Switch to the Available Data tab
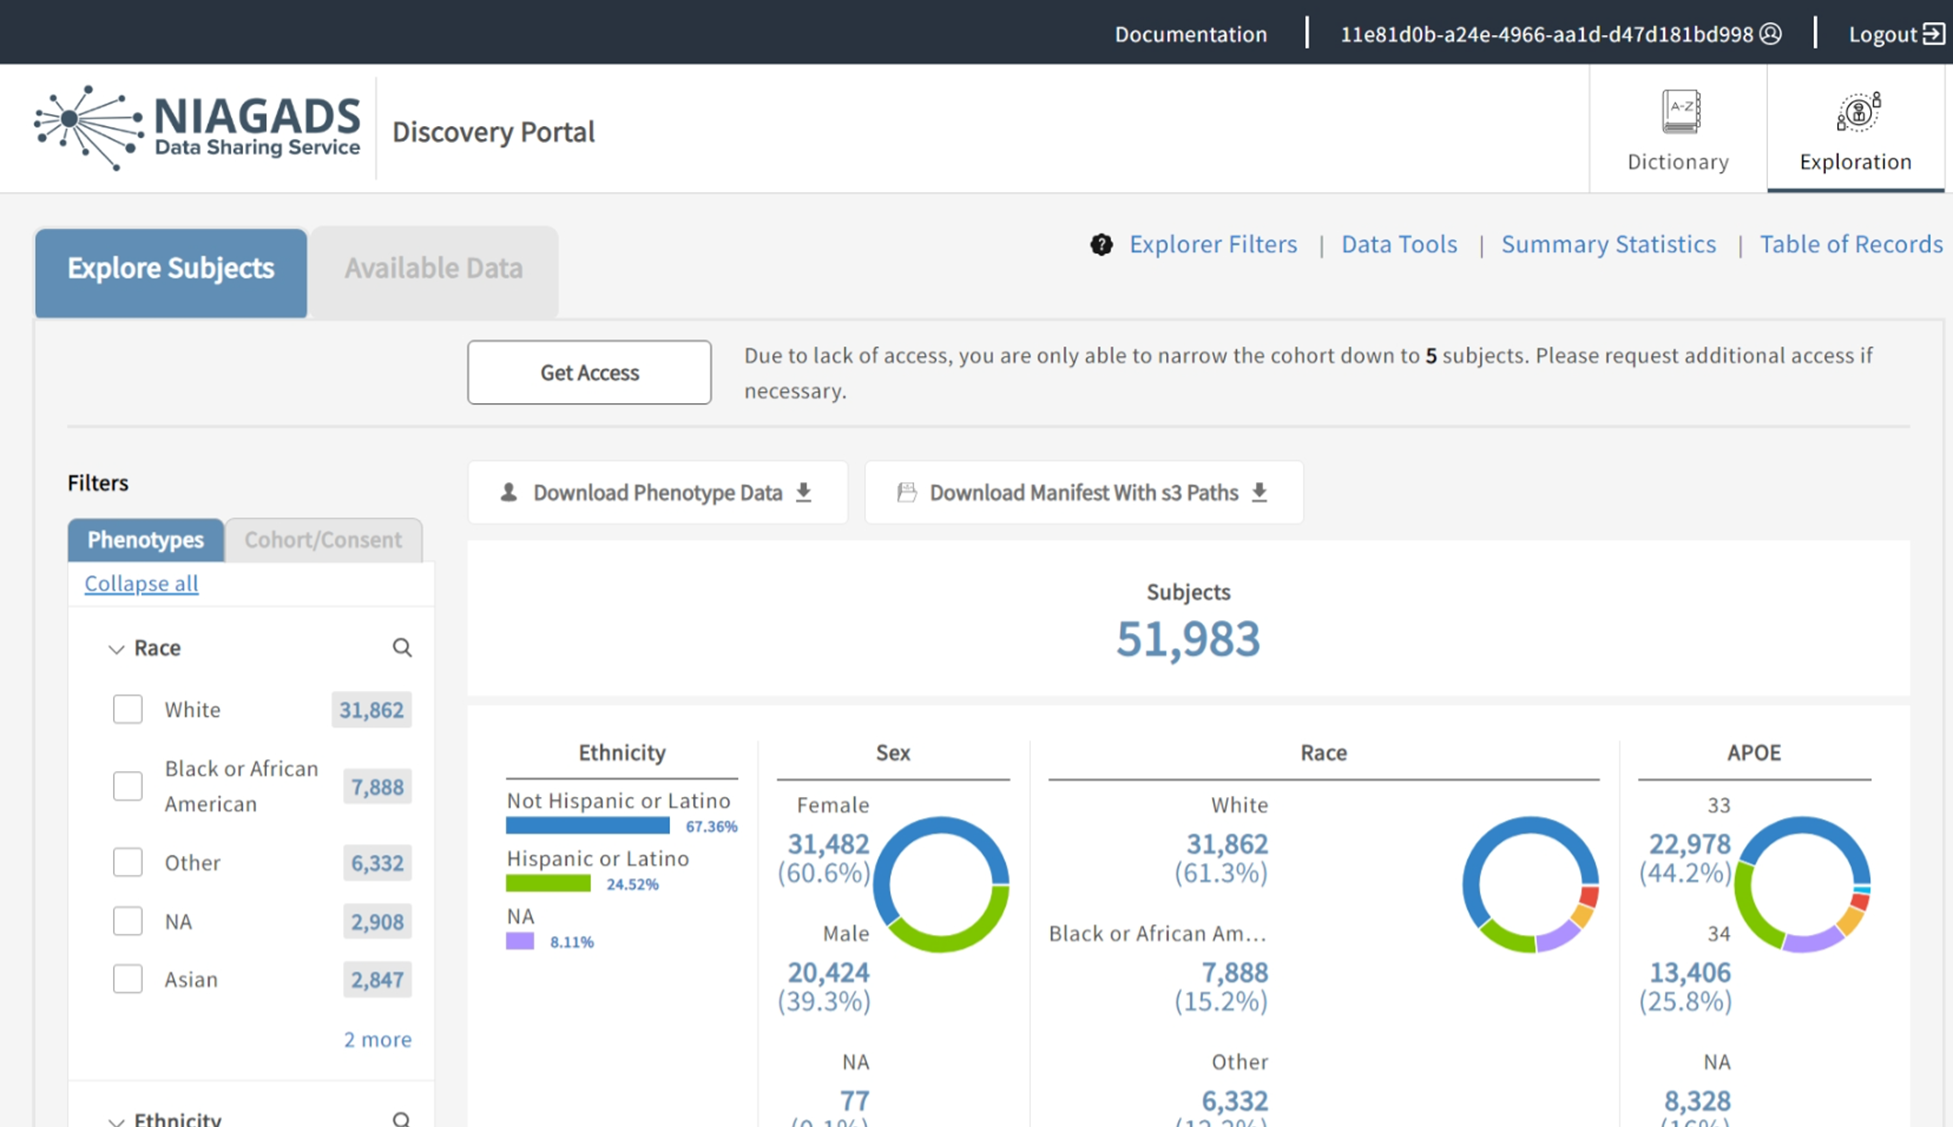This screenshot has width=1953, height=1127. 434,268
